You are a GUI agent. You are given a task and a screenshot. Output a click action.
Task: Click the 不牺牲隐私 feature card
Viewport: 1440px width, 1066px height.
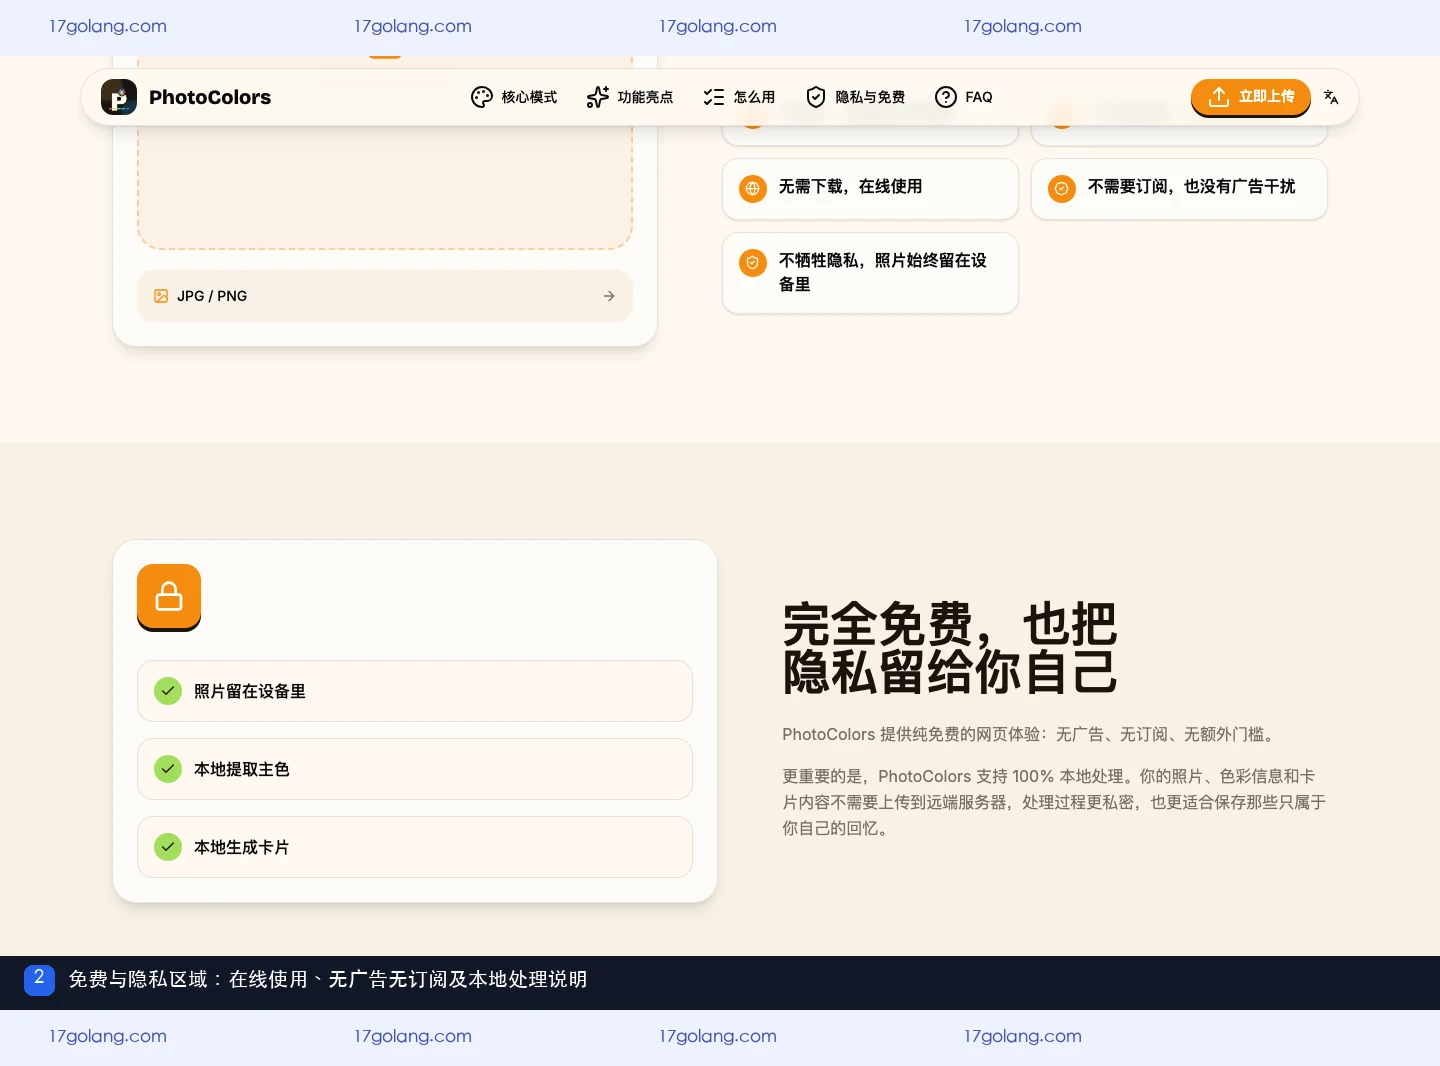(870, 273)
